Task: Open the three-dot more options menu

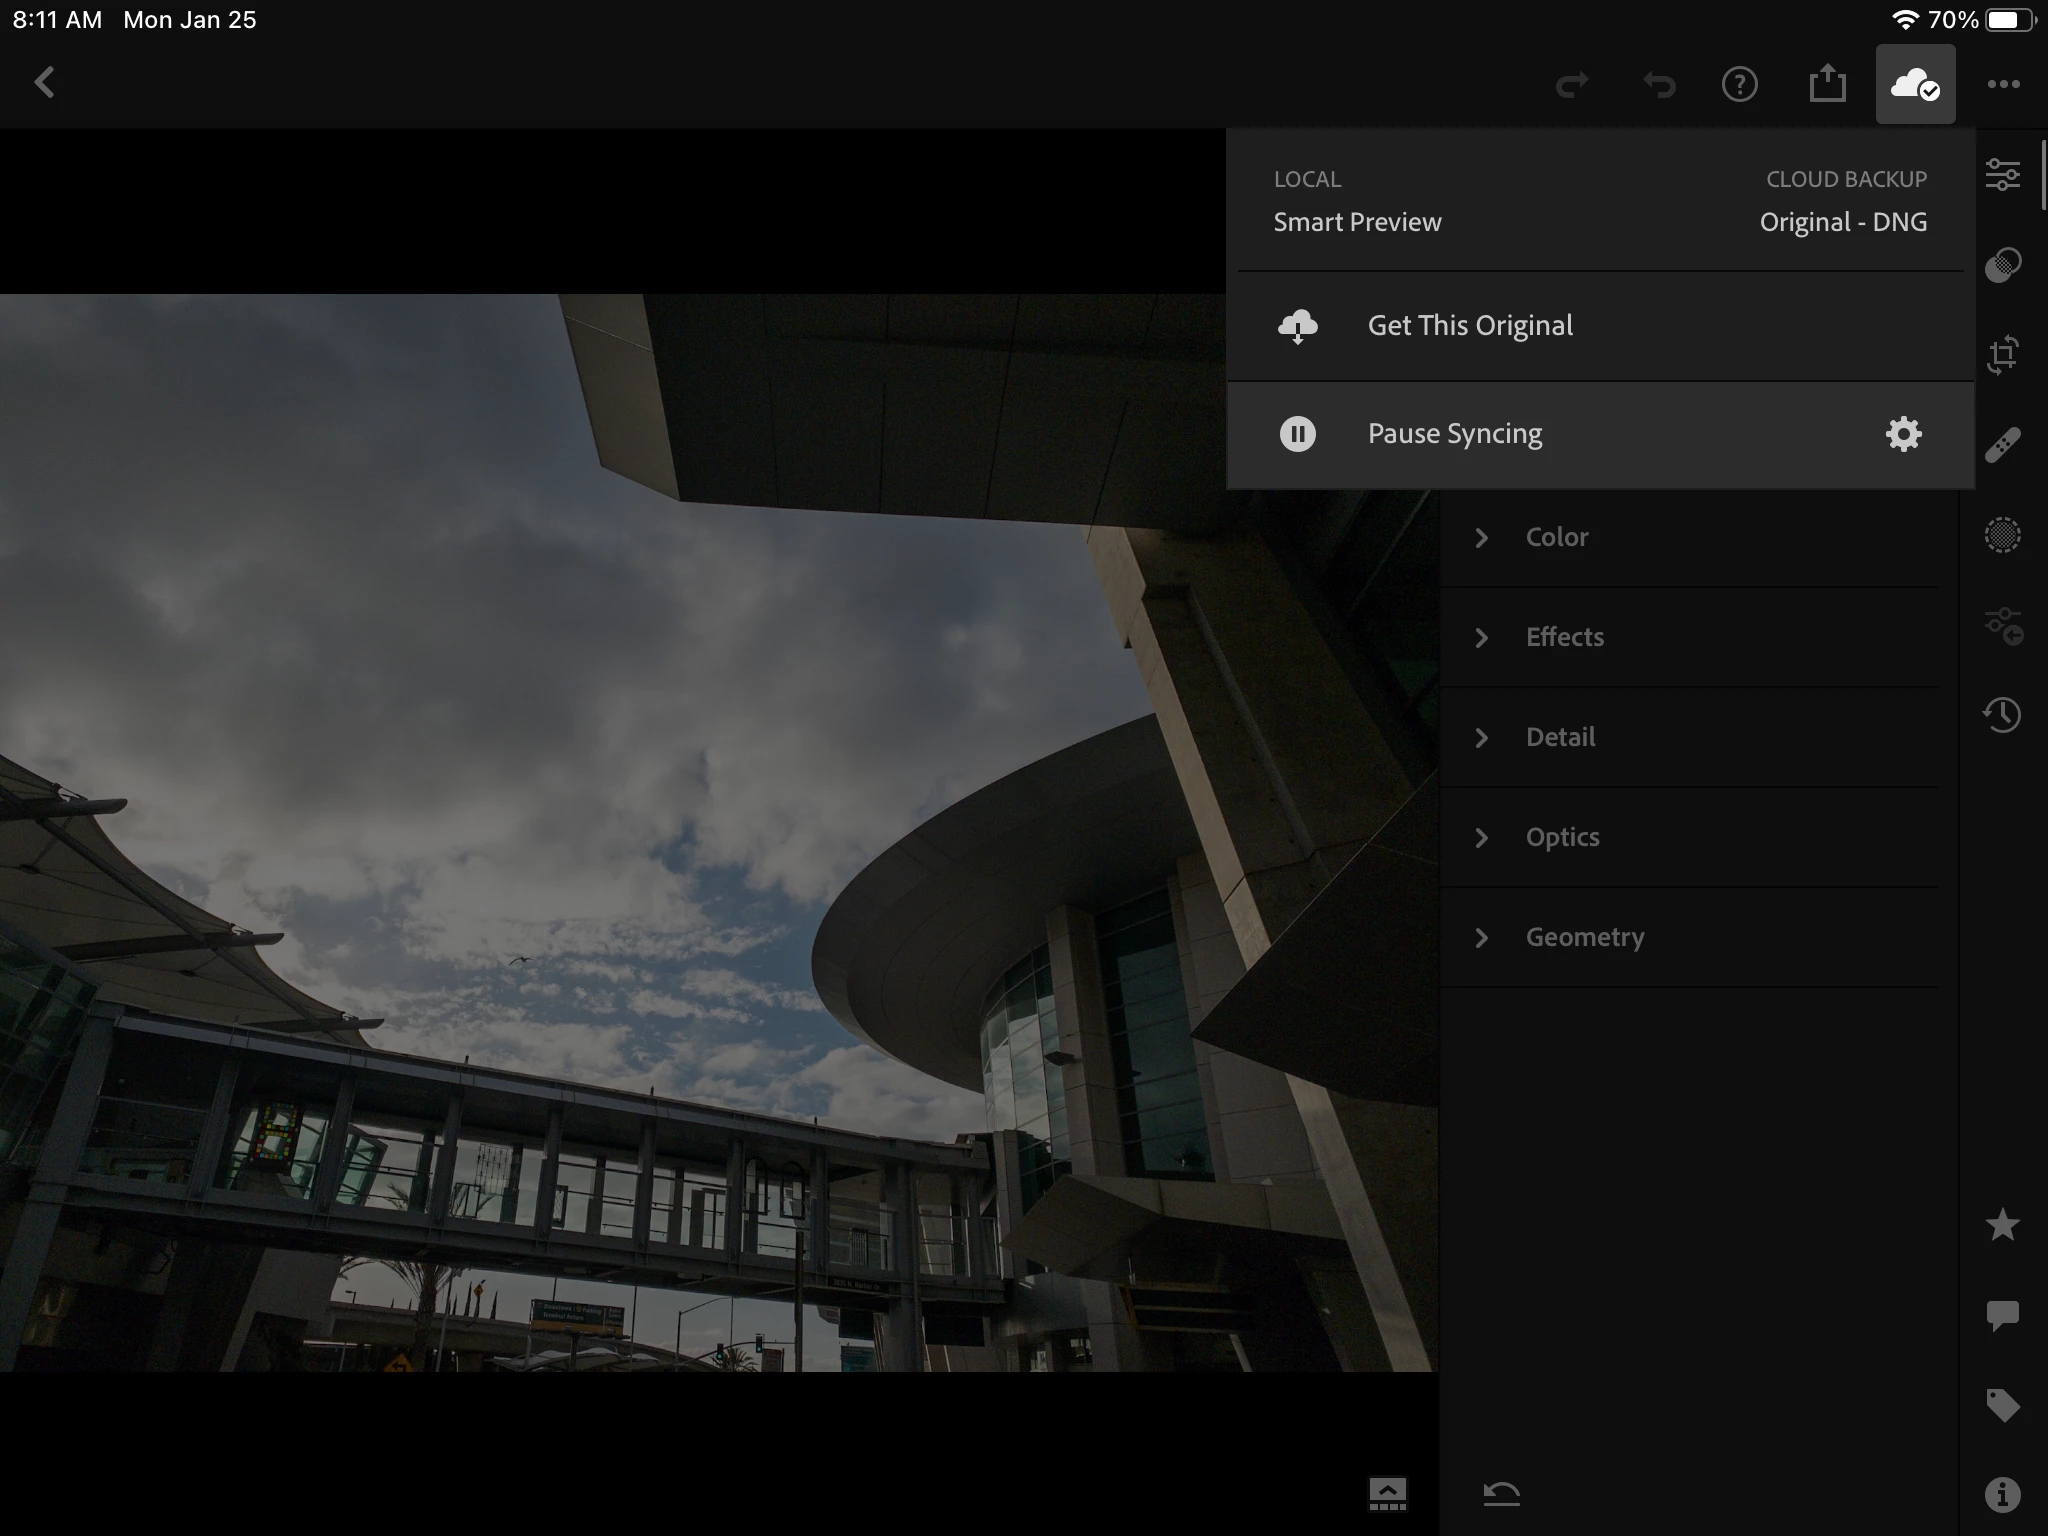Action: tap(2003, 85)
